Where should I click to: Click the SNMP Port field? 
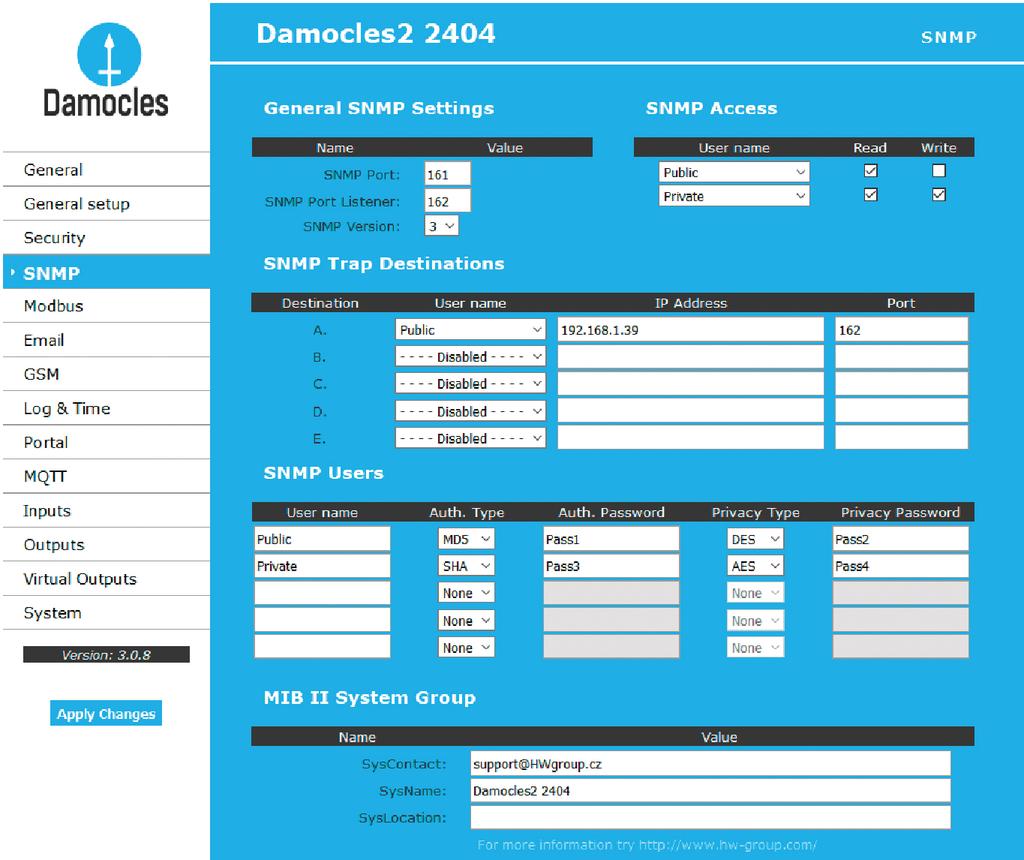tap(447, 174)
